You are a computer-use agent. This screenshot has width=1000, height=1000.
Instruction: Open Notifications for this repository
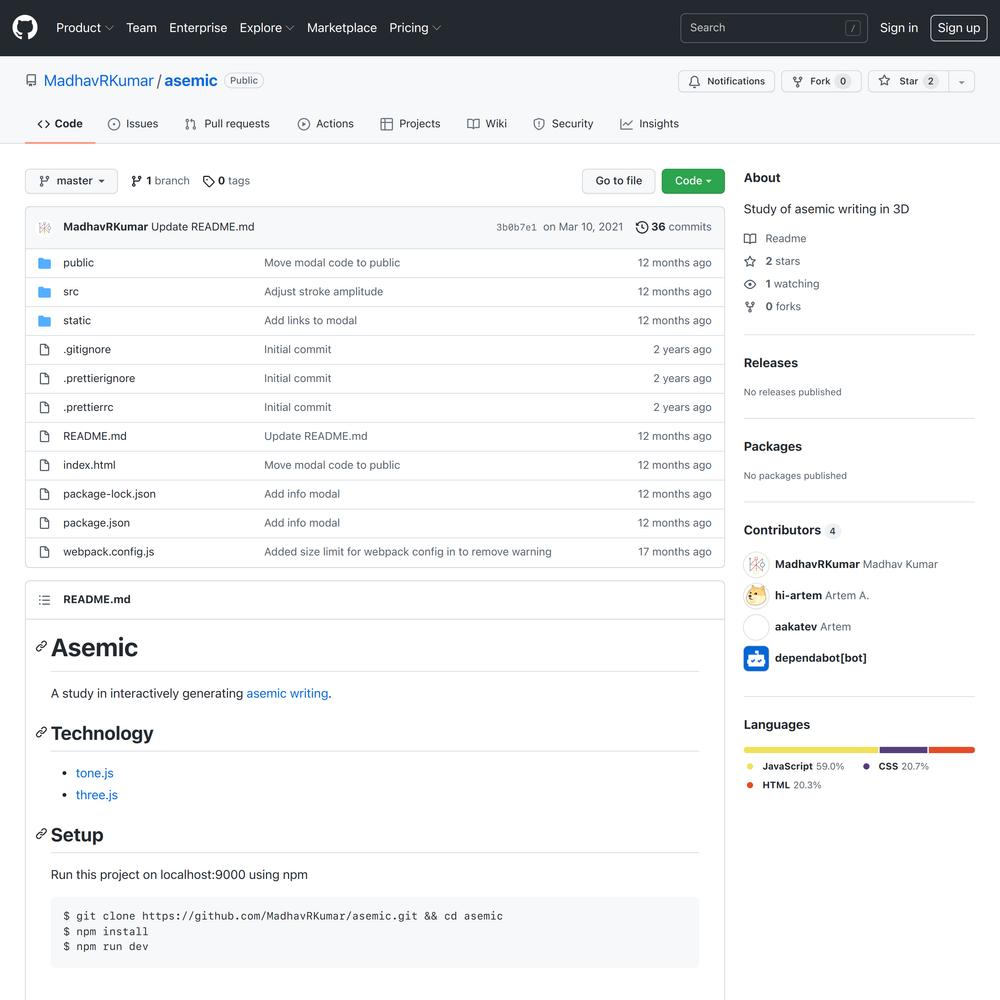(x=726, y=81)
